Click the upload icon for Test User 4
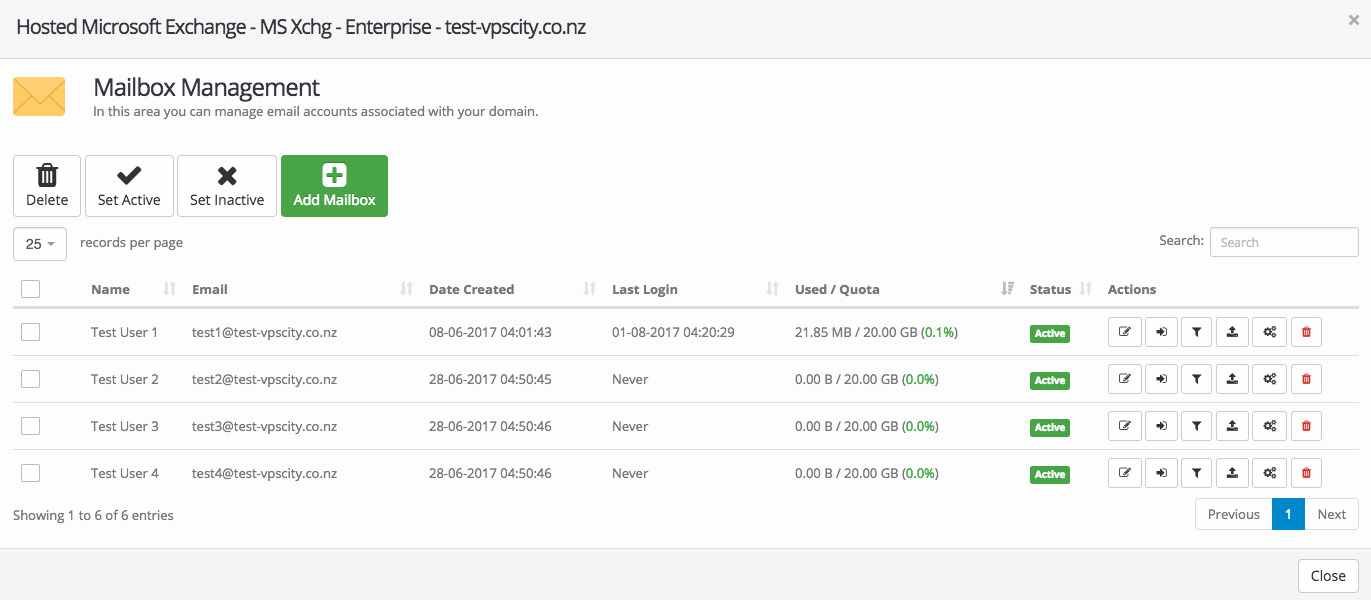This screenshot has width=1371, height=600. (x=1232, y=472)
